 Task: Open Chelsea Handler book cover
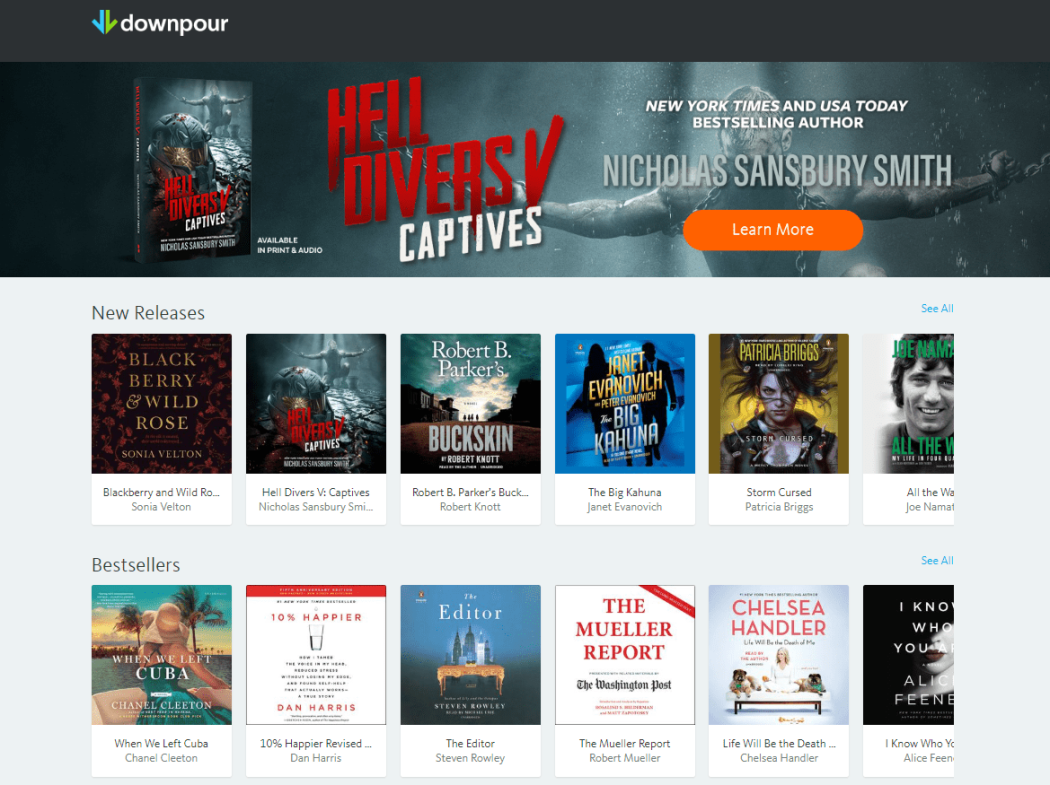[779, 655]
